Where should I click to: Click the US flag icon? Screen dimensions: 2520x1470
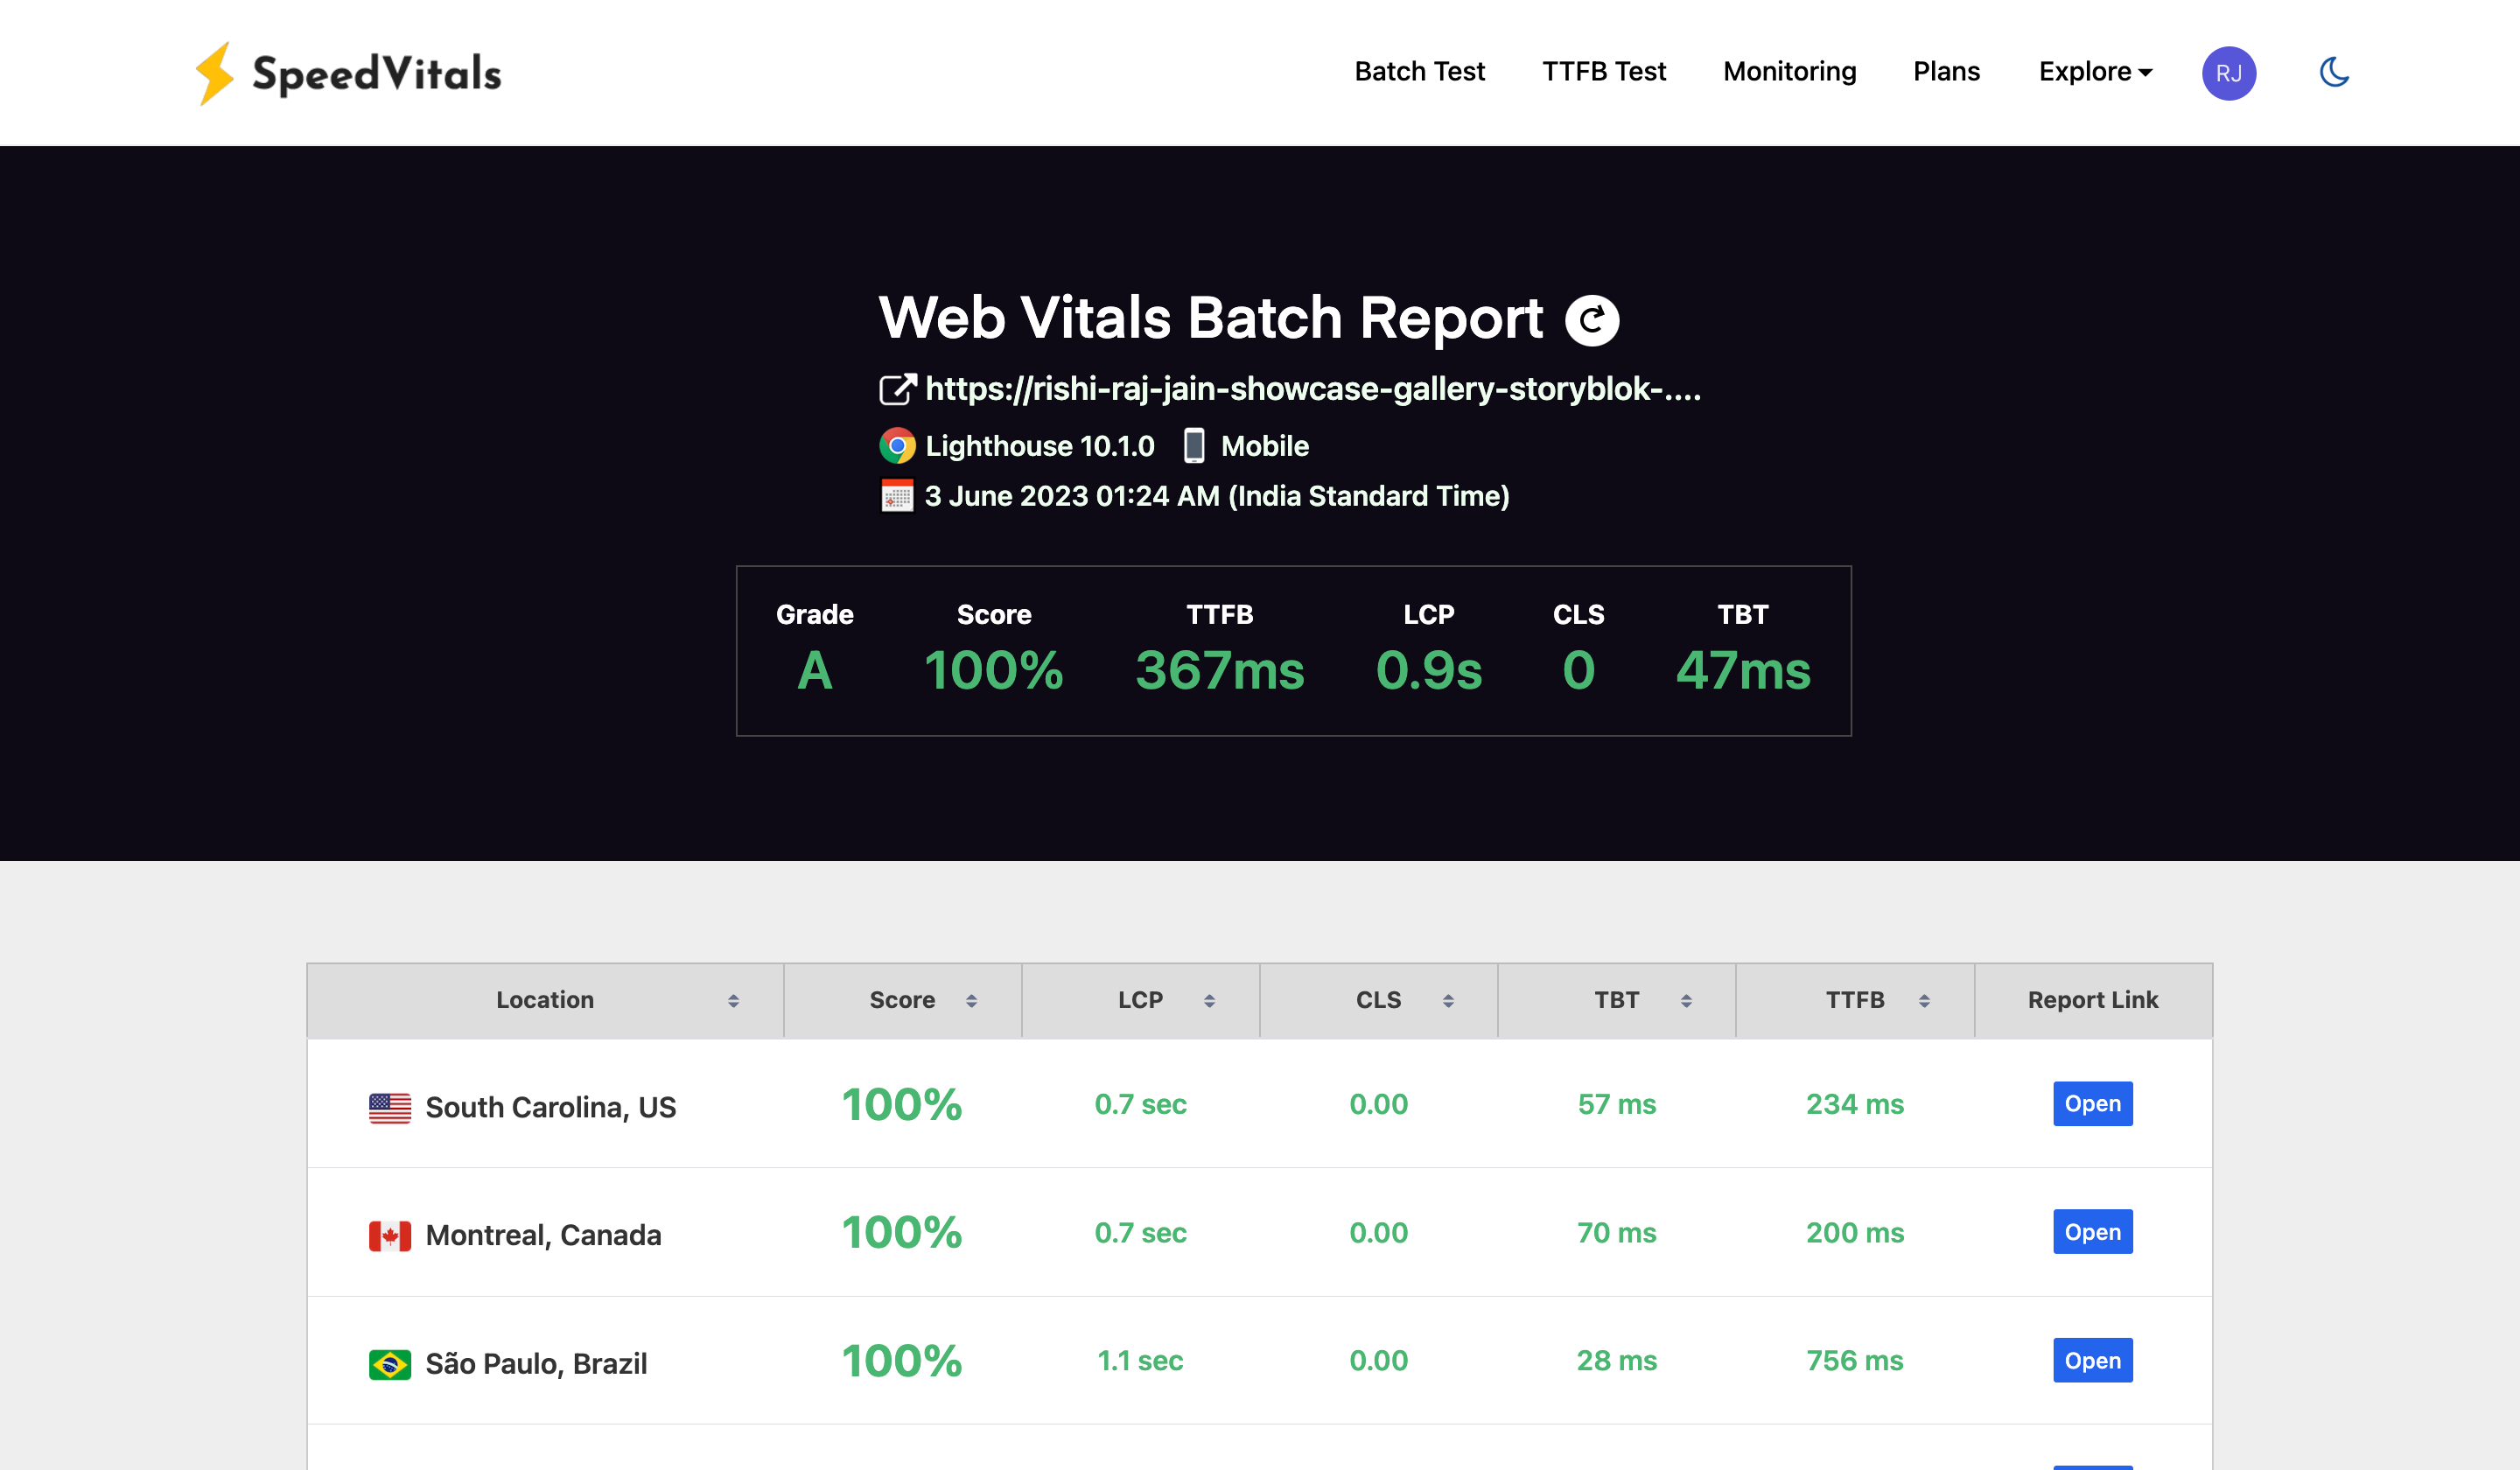point(389,1107)
